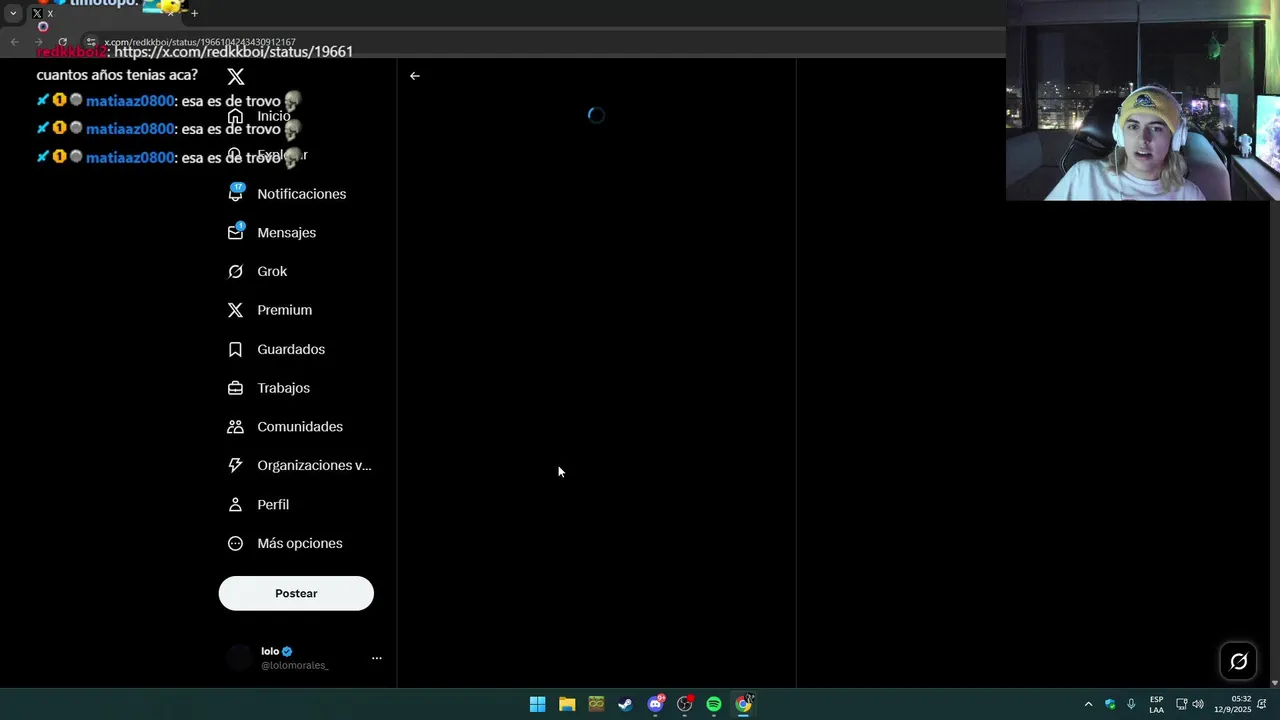Viewport: 1280px width, 720px height.
Task: Click the browser address bar URL
Action: coord(200,42)
